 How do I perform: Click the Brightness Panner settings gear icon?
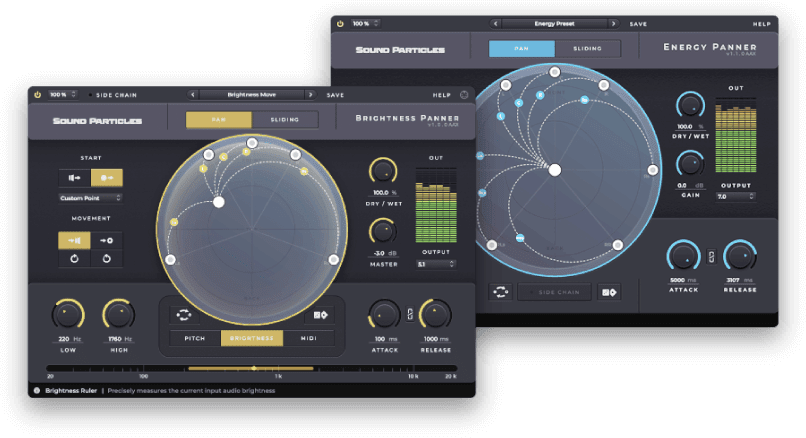[x=464, y=95]
